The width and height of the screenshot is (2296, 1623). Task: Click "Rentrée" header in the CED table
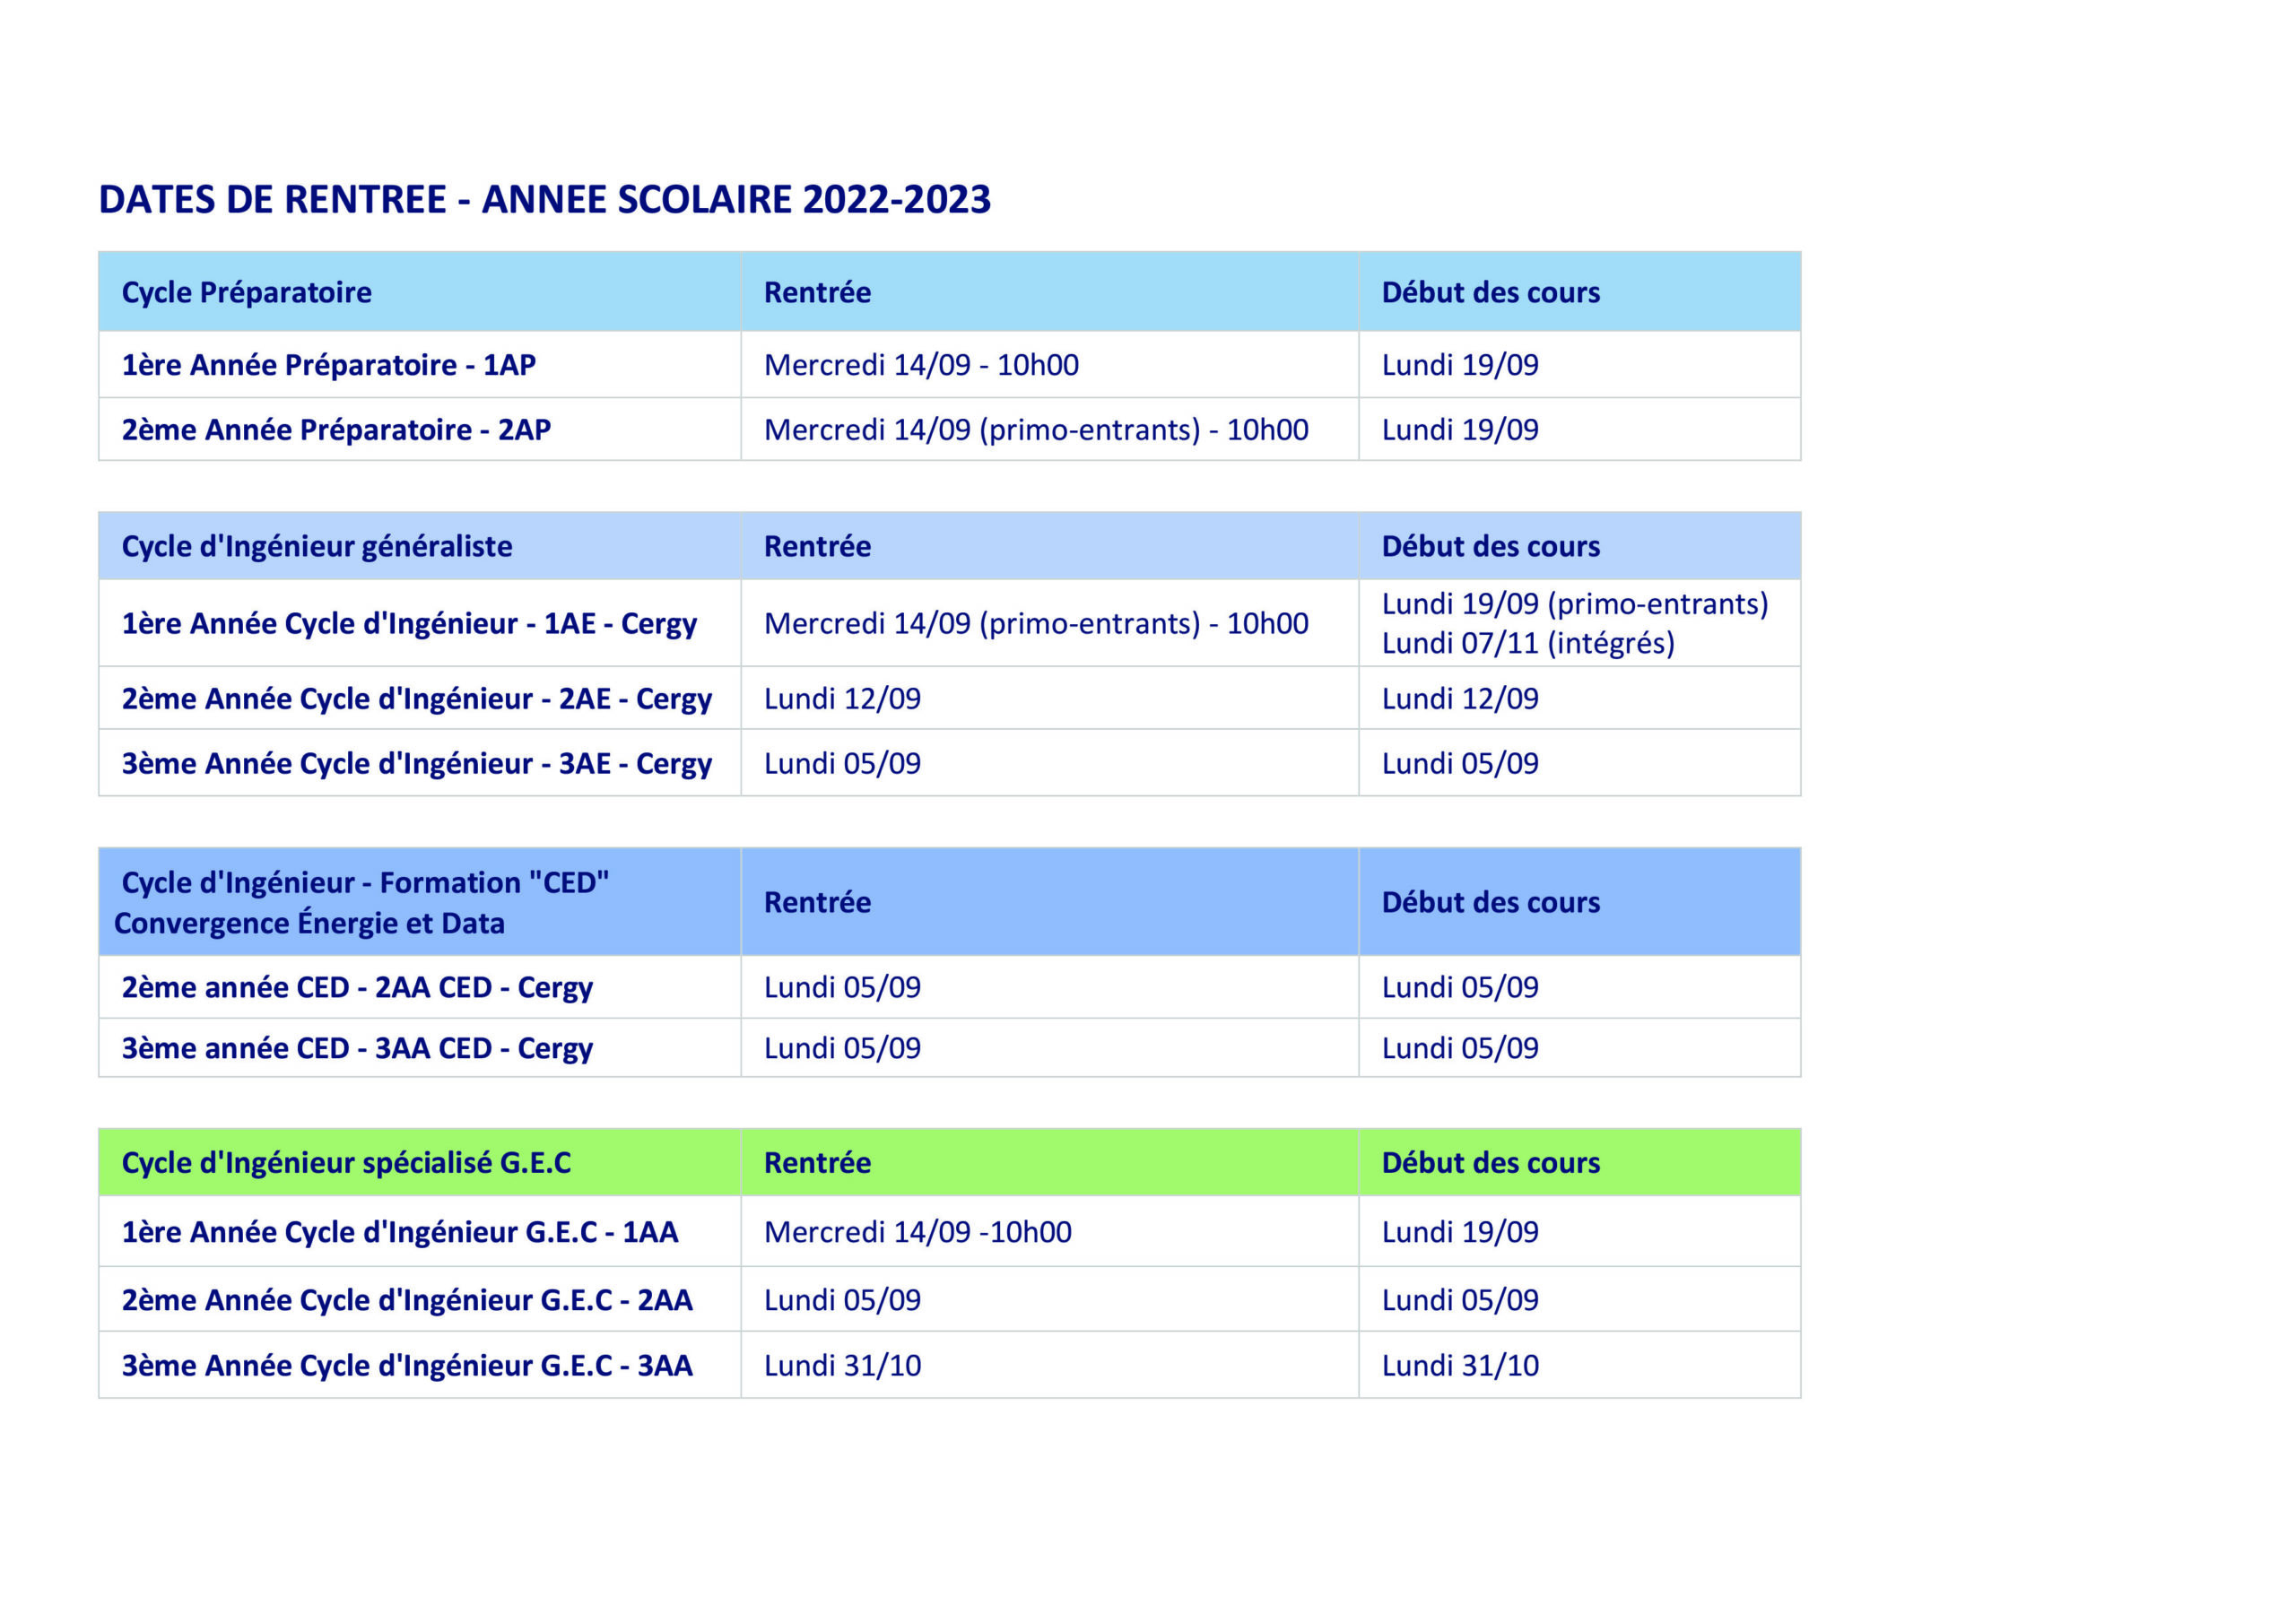(817, 903)
